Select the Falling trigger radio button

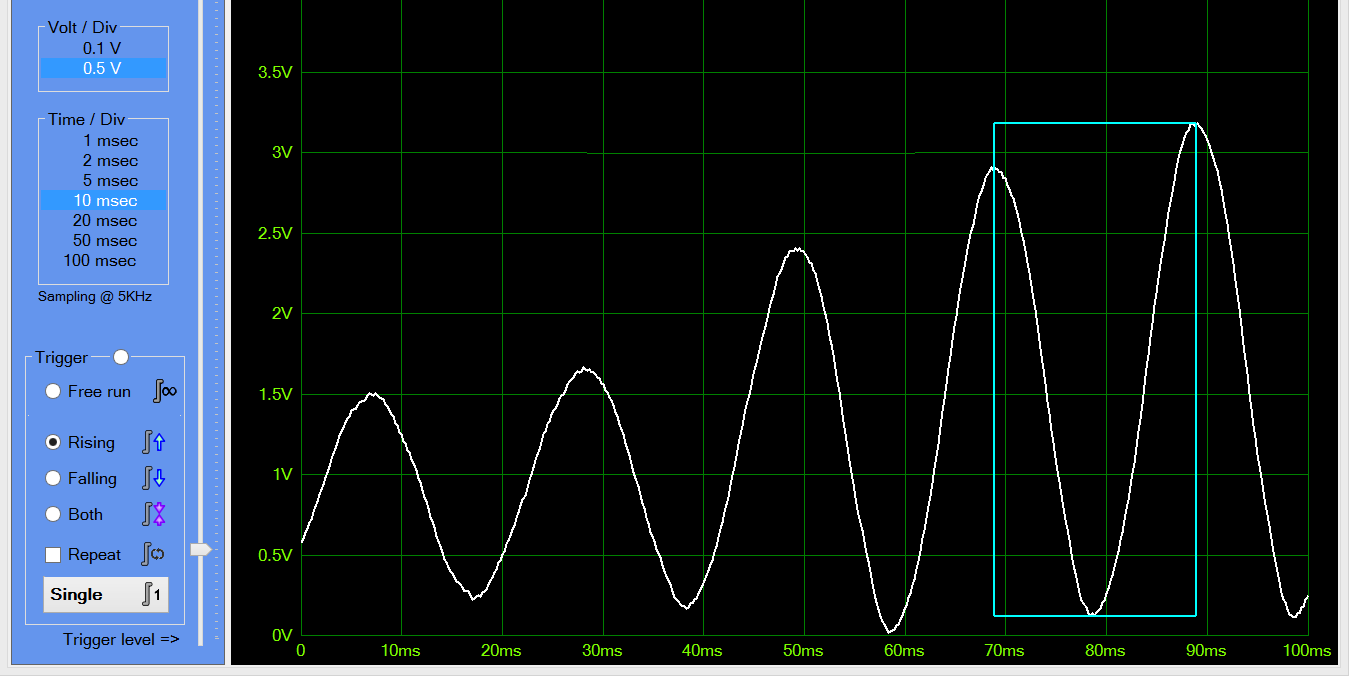[x=51, y=478]
